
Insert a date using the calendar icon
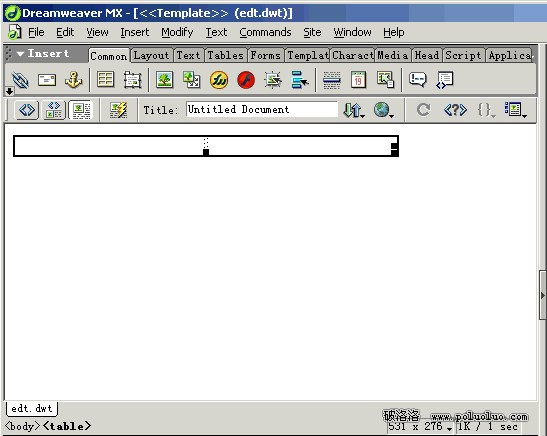point(359,80)
